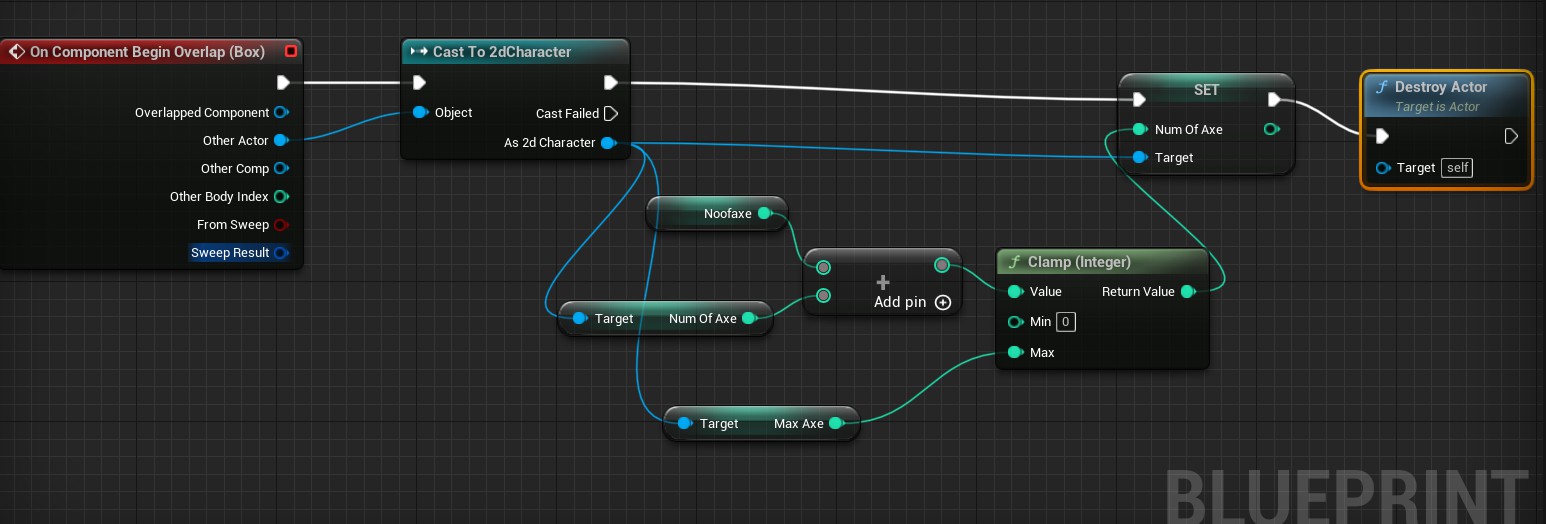1546x524 pixels.
Task: Click the red delegate pin on the overlap event
Action: click(x=290, y=51)
